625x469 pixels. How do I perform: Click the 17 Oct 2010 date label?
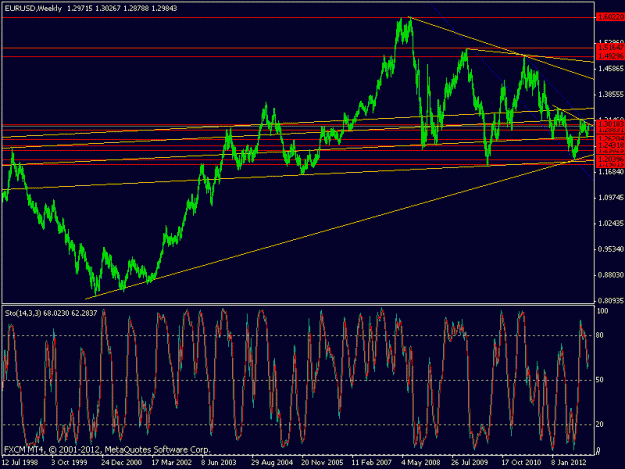521,462
